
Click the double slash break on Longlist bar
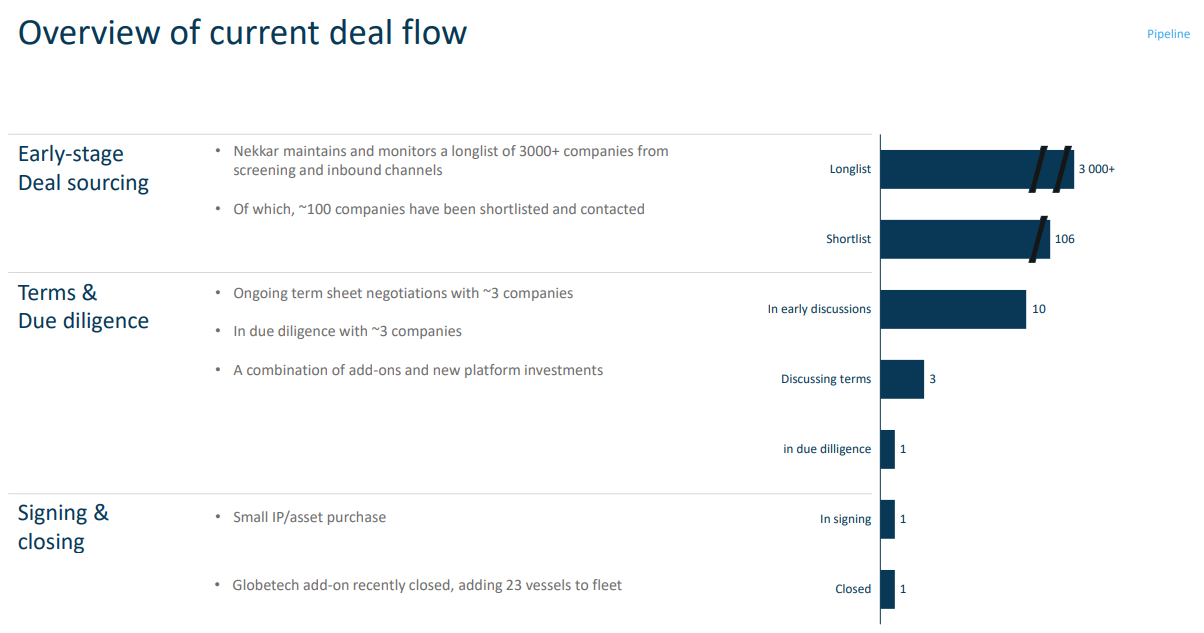click(x=1051, y=169)
